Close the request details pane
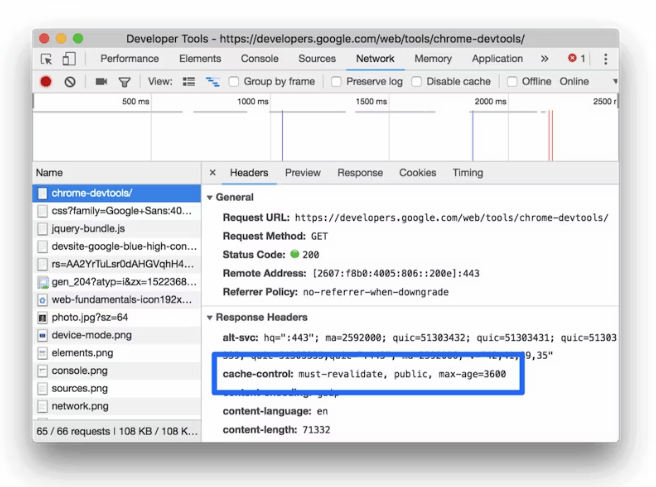Viewport: 656px width, 487px height. point(213,172)
